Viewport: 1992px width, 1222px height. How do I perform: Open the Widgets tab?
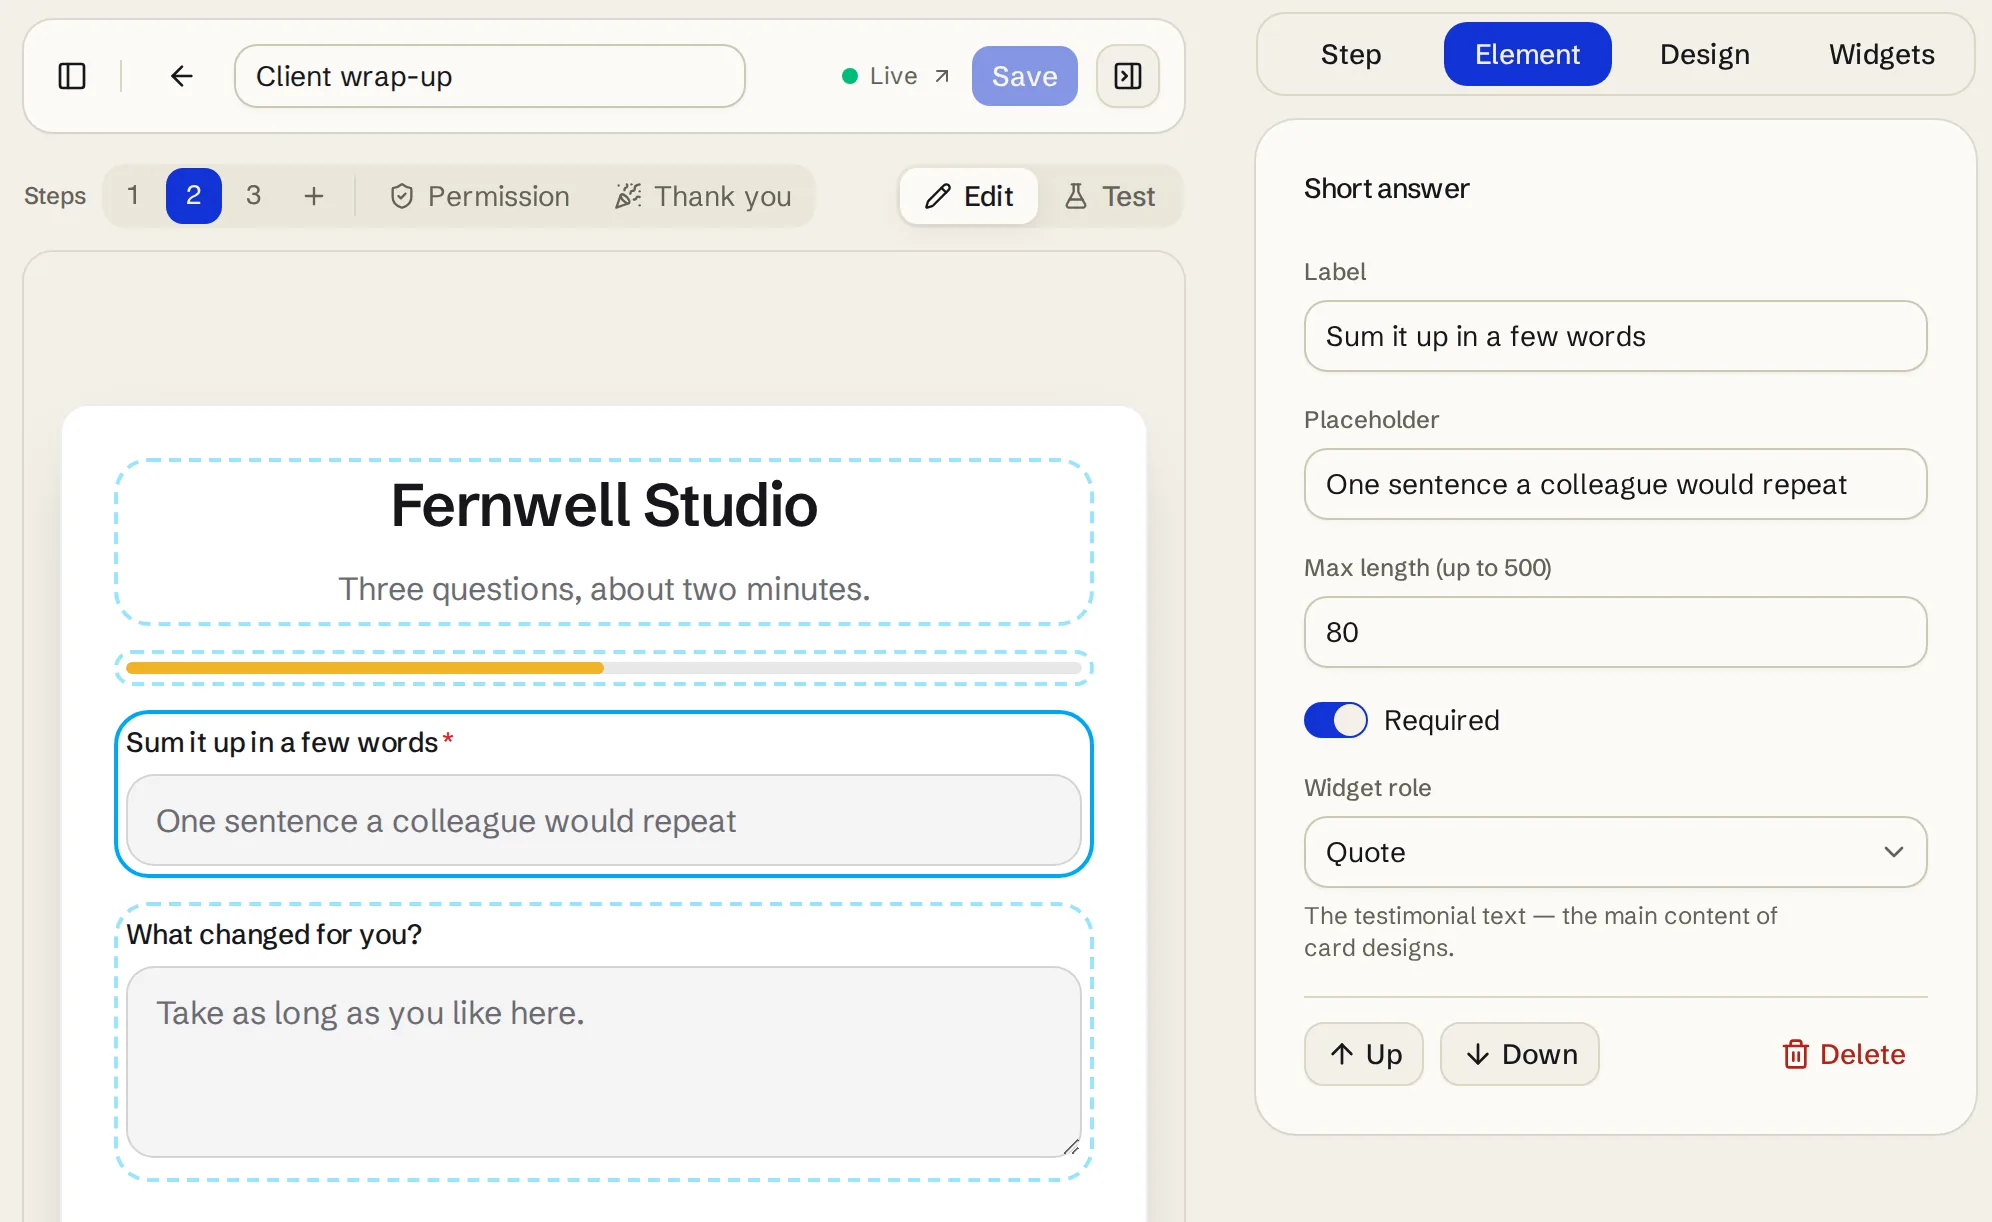click(x=1882, y=54)
